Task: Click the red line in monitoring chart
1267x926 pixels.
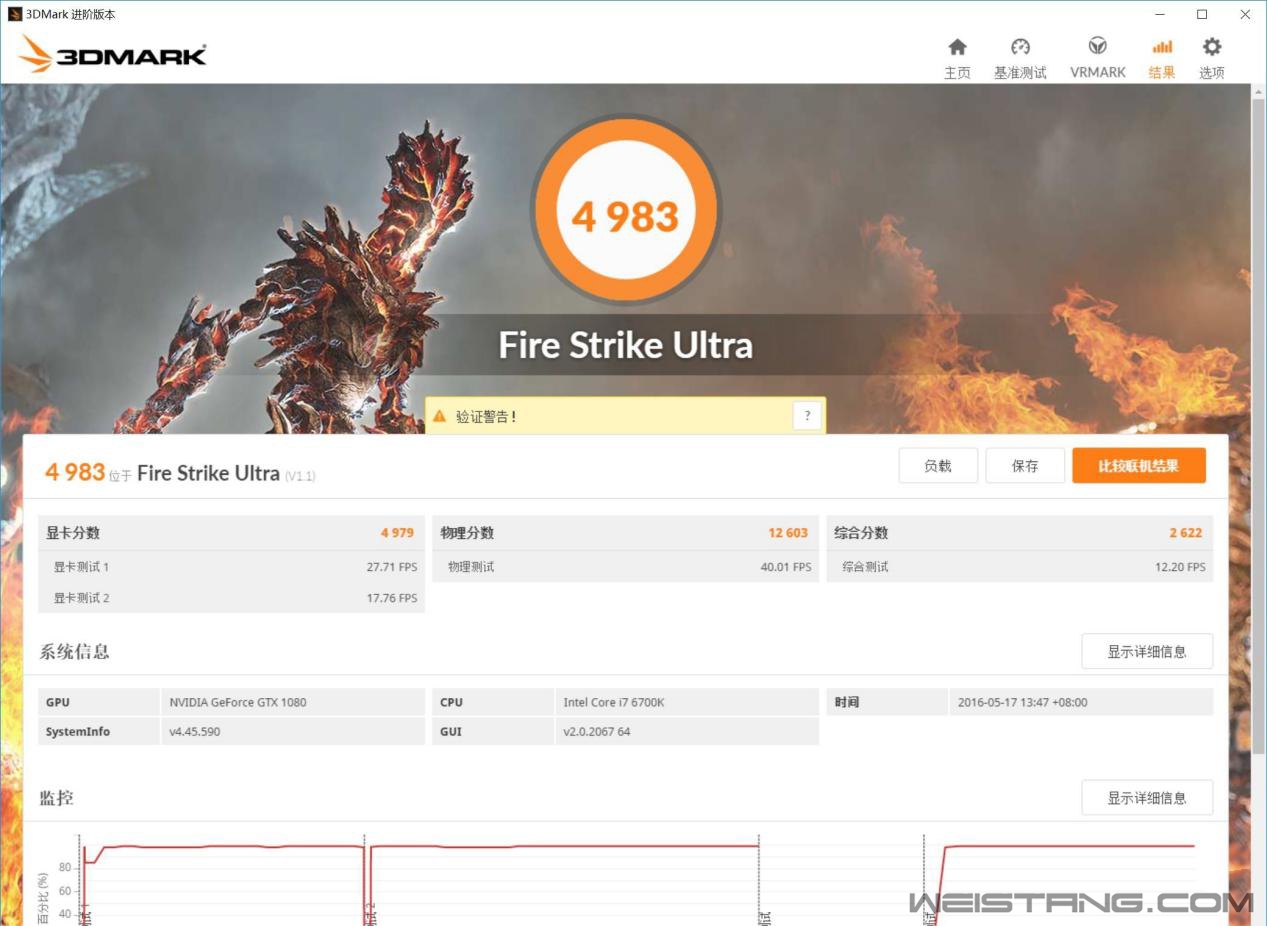Action: [x=560, y=846]
